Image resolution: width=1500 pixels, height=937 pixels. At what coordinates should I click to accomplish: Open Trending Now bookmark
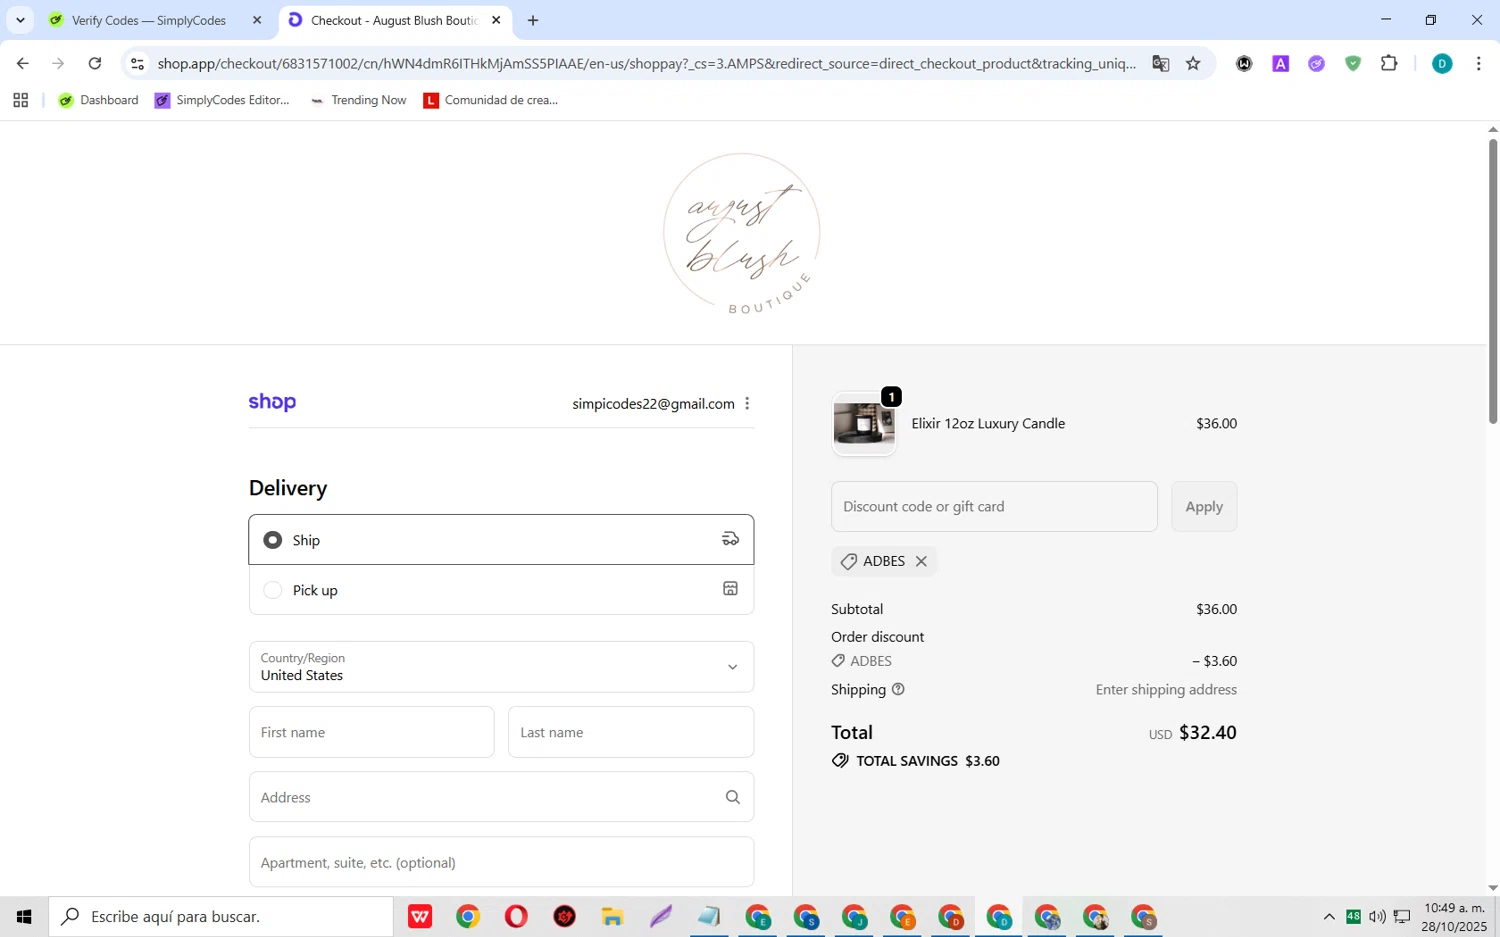358,100
